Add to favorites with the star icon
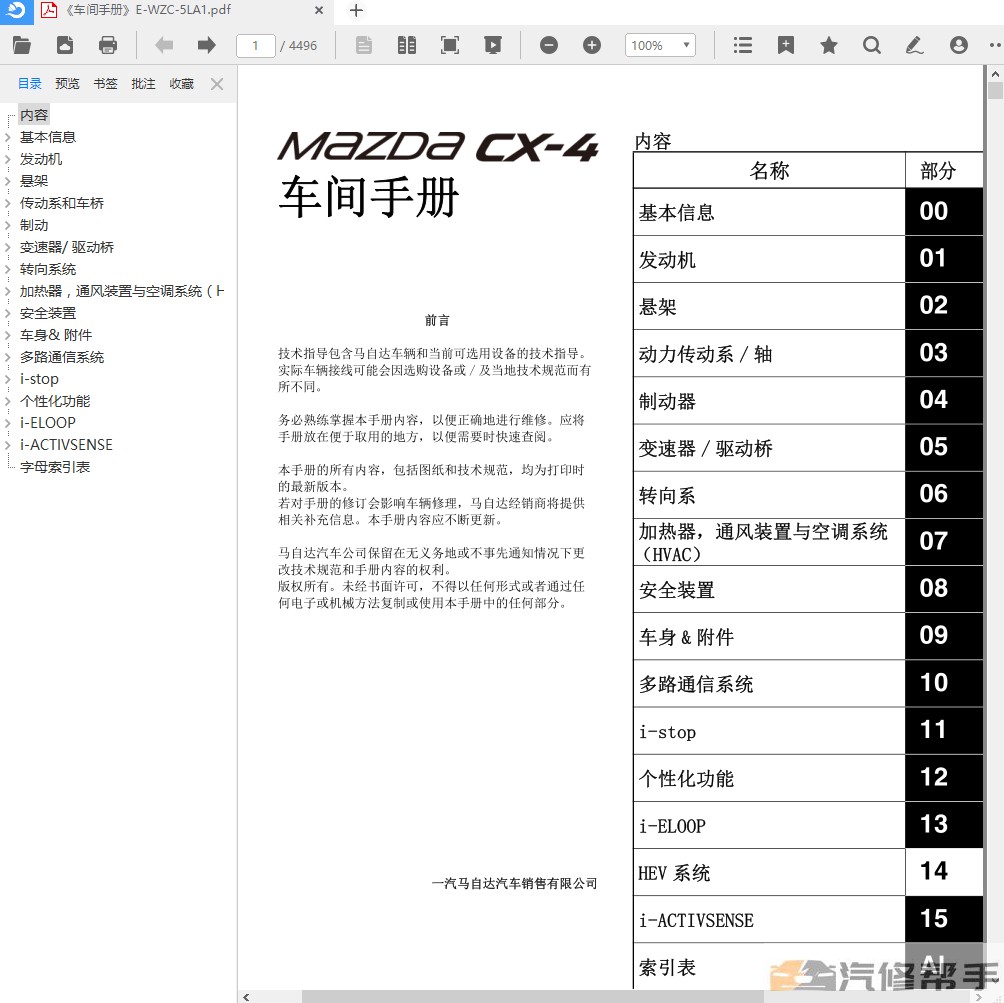This screenshot has height=1003, width=1004. 829,45
